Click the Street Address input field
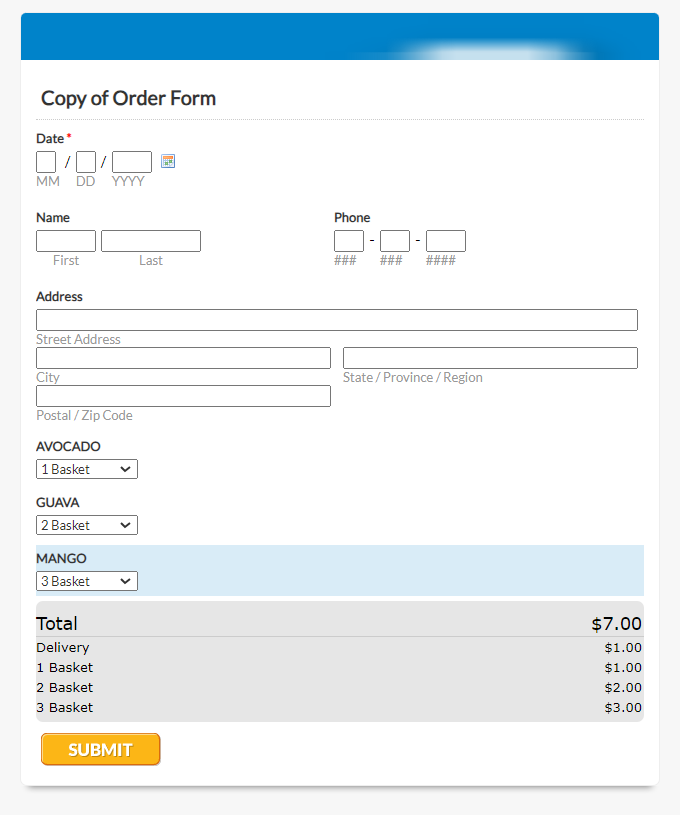The image size is (680, 815). click(337, 320)
